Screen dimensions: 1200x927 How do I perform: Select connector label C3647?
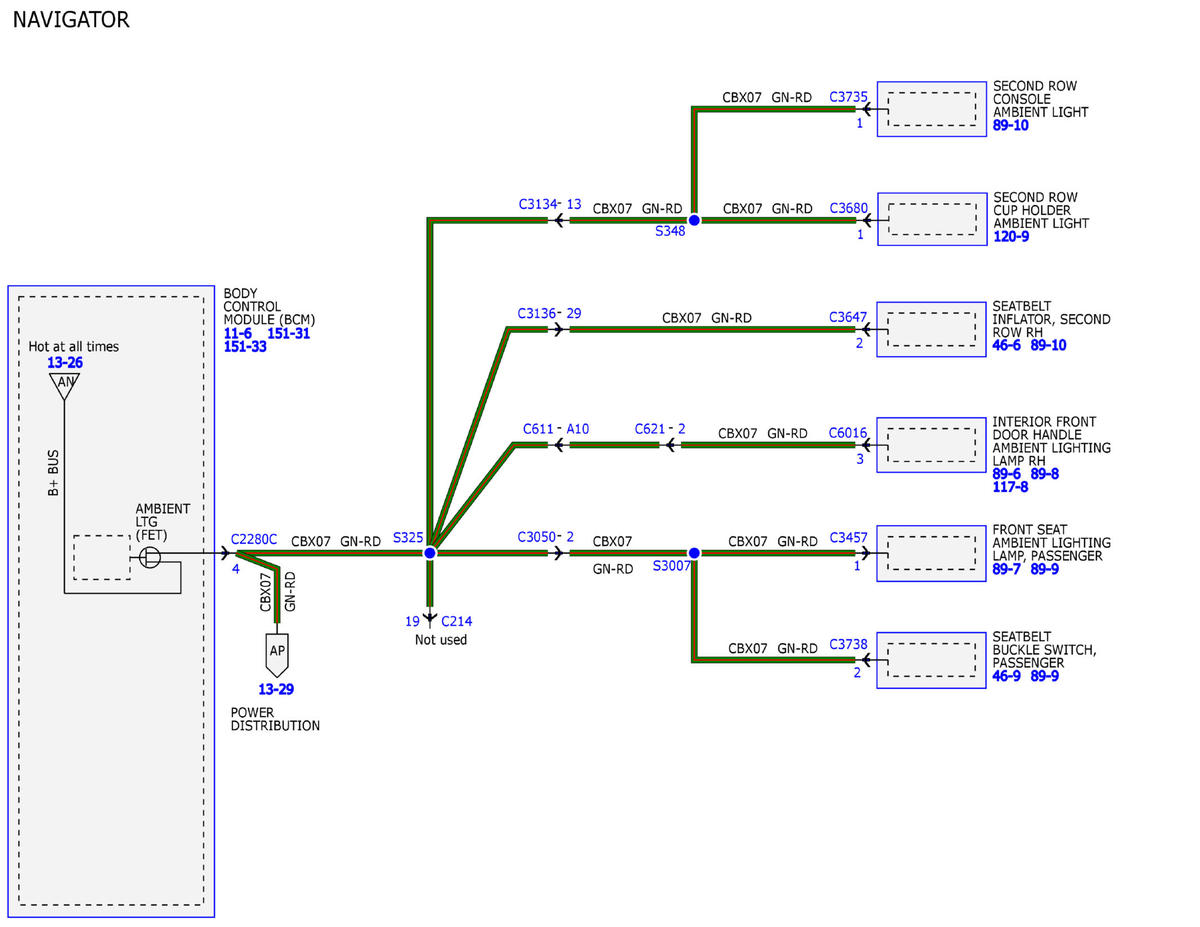(848, 317)
